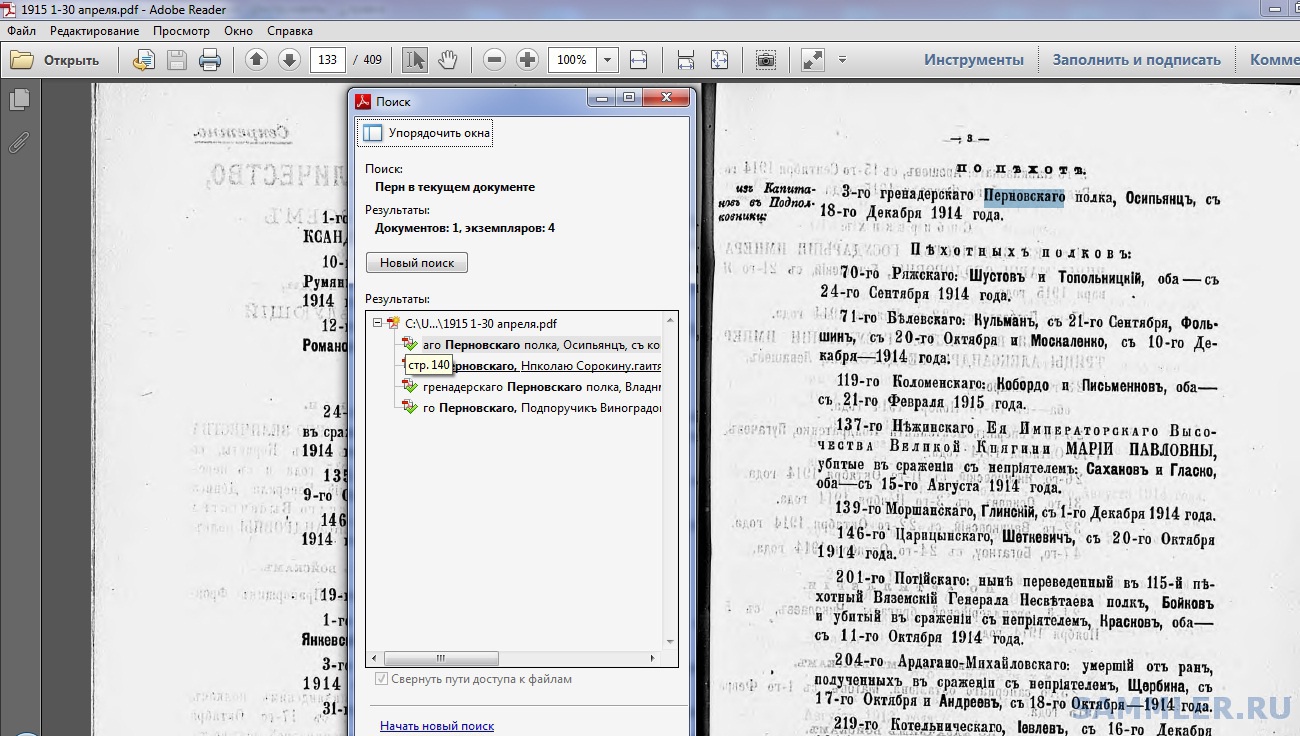Choose the text selection cursor tool

pyautogui.click(x=414, y=60)
